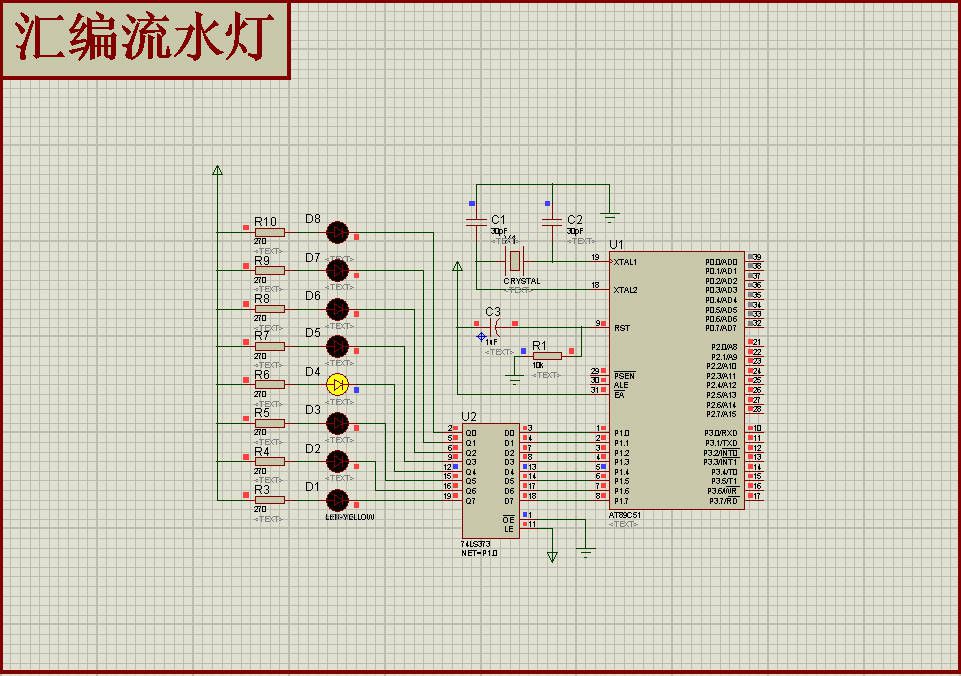Screen dimensions: 961x676
Task: Click the ground symbol below resistor R1
Action: (x=515, y=379)
